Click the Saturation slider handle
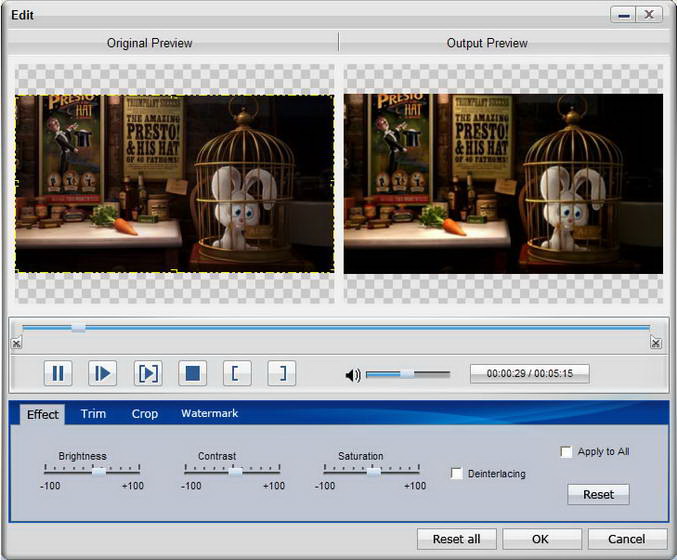677x560 pixels. (x=373, y=470)
